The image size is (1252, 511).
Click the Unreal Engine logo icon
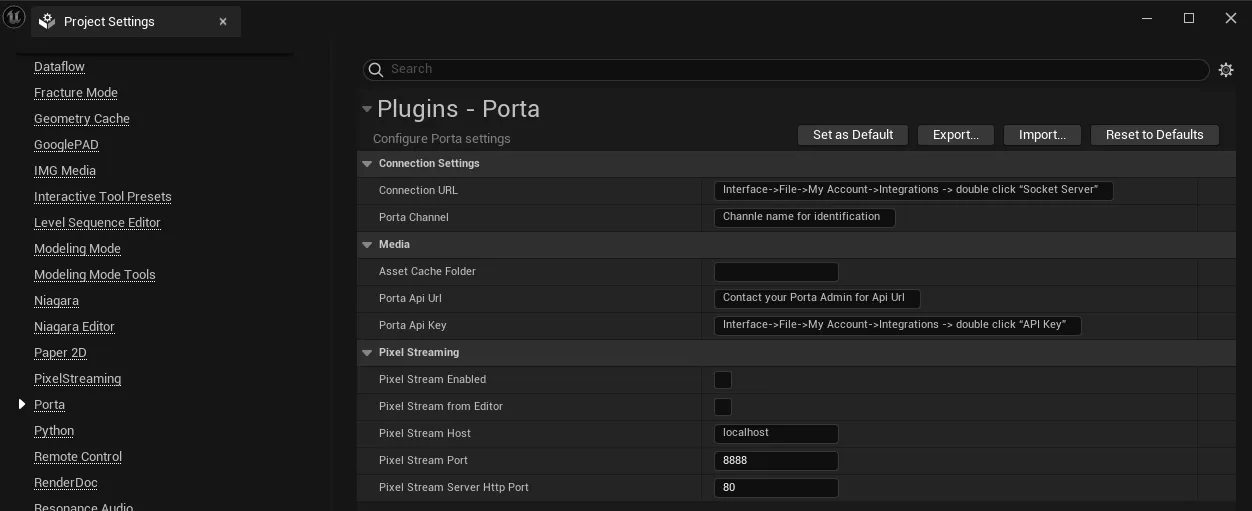point(14,18)
